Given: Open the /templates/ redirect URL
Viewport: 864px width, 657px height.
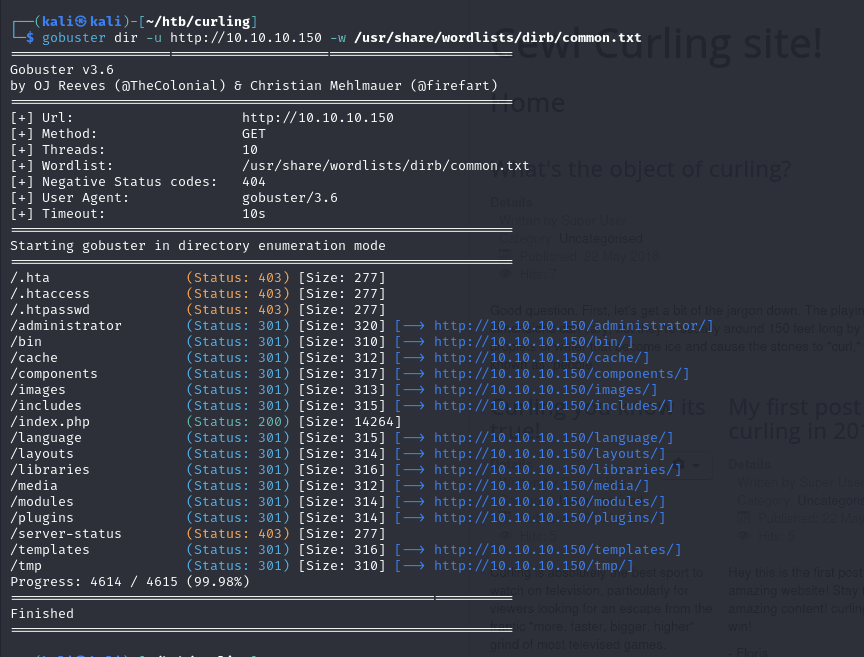Looking at the screenshot, I should 557,550.
